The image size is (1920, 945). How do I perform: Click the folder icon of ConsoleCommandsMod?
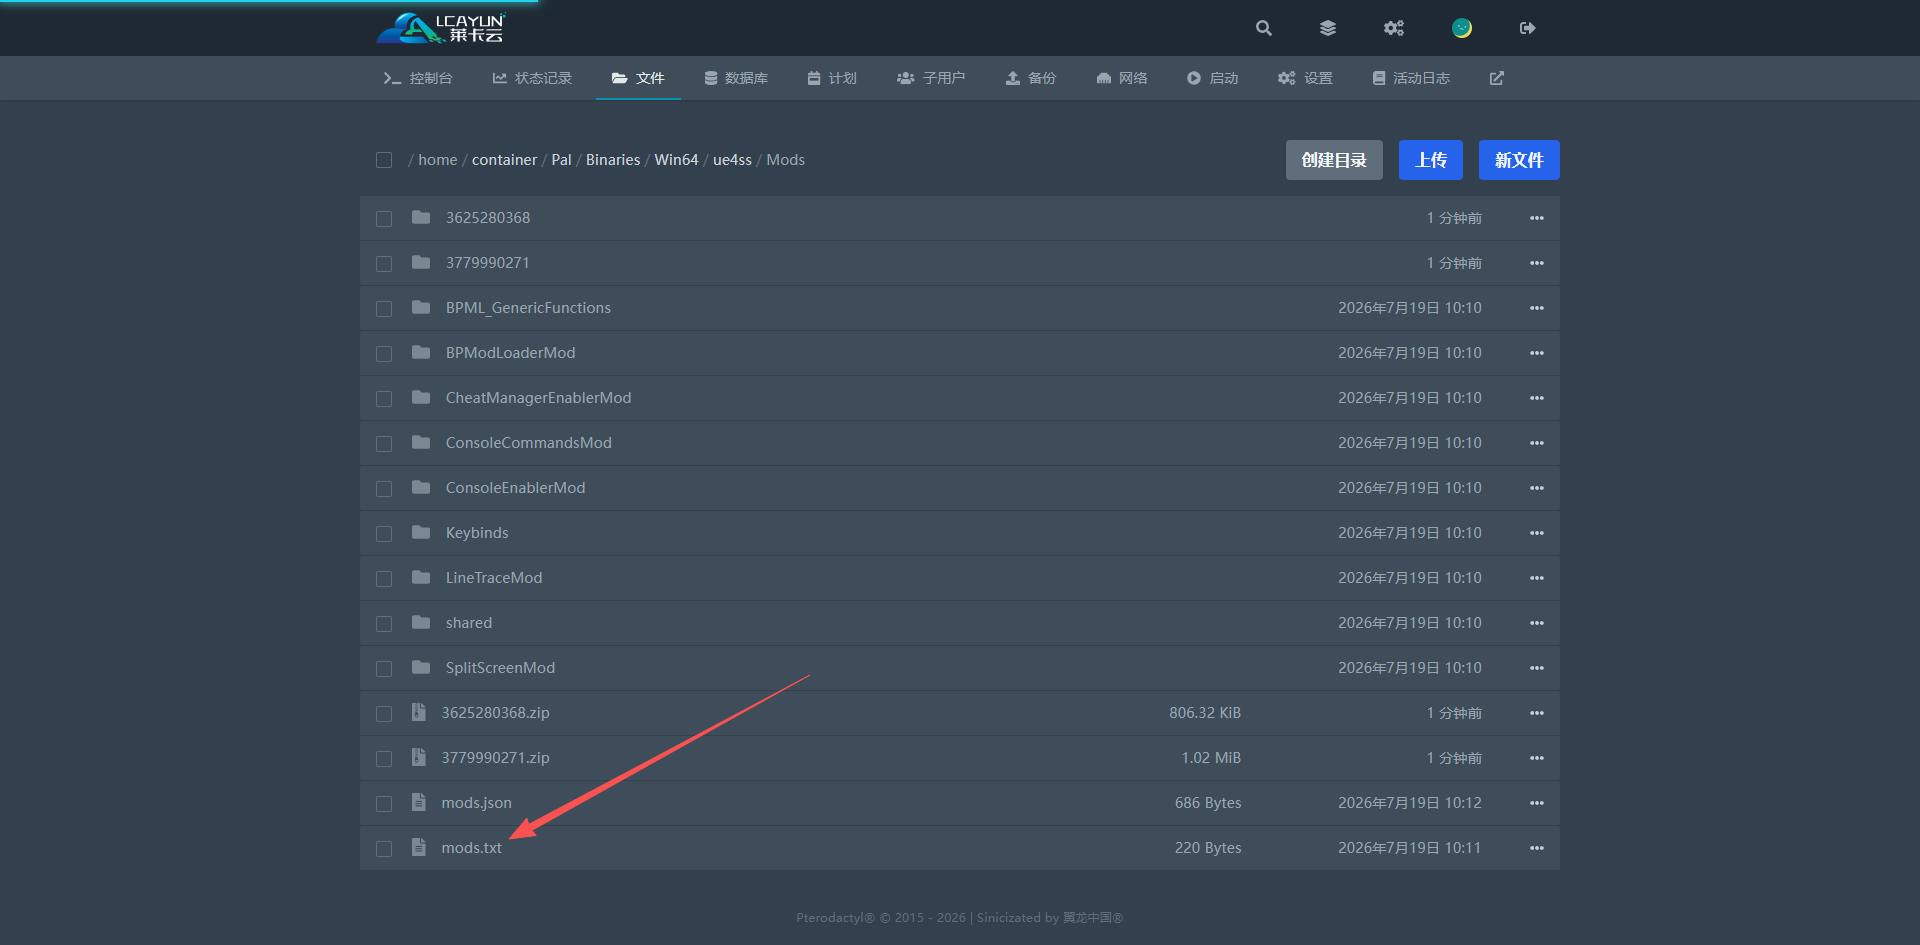coord(421,442)
